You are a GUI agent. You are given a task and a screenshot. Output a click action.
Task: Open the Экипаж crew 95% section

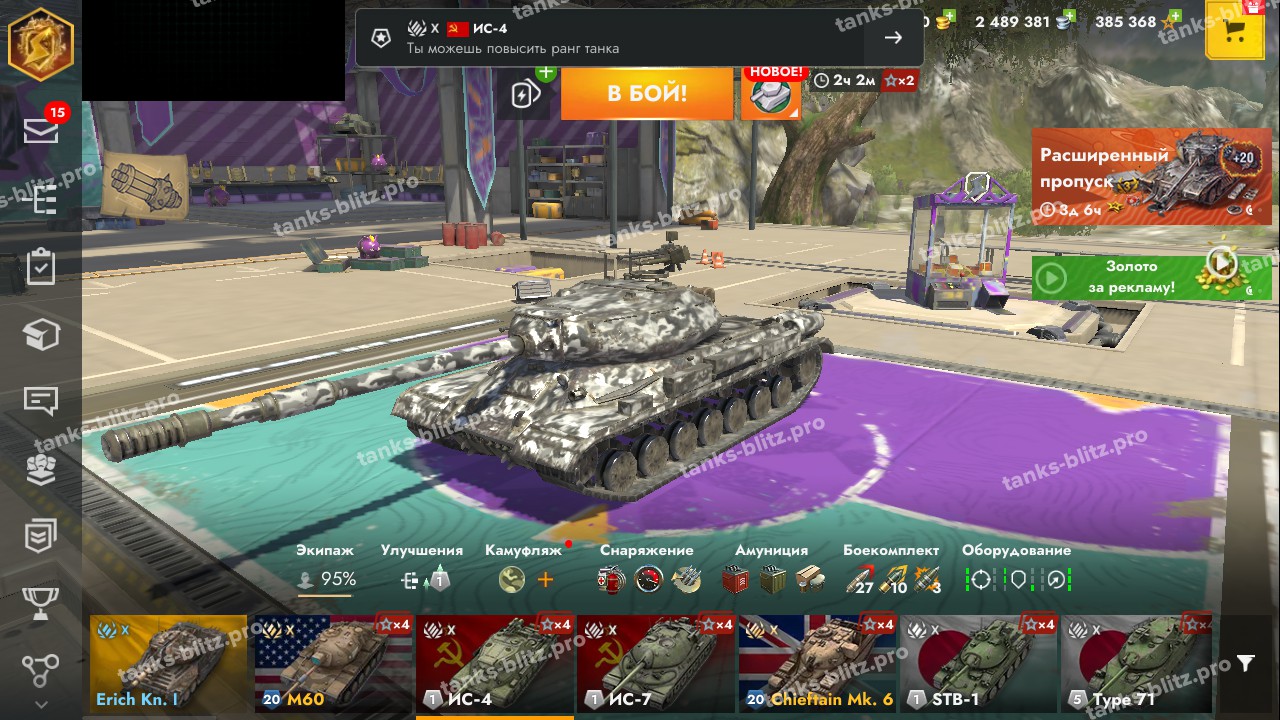click(325, 568)
